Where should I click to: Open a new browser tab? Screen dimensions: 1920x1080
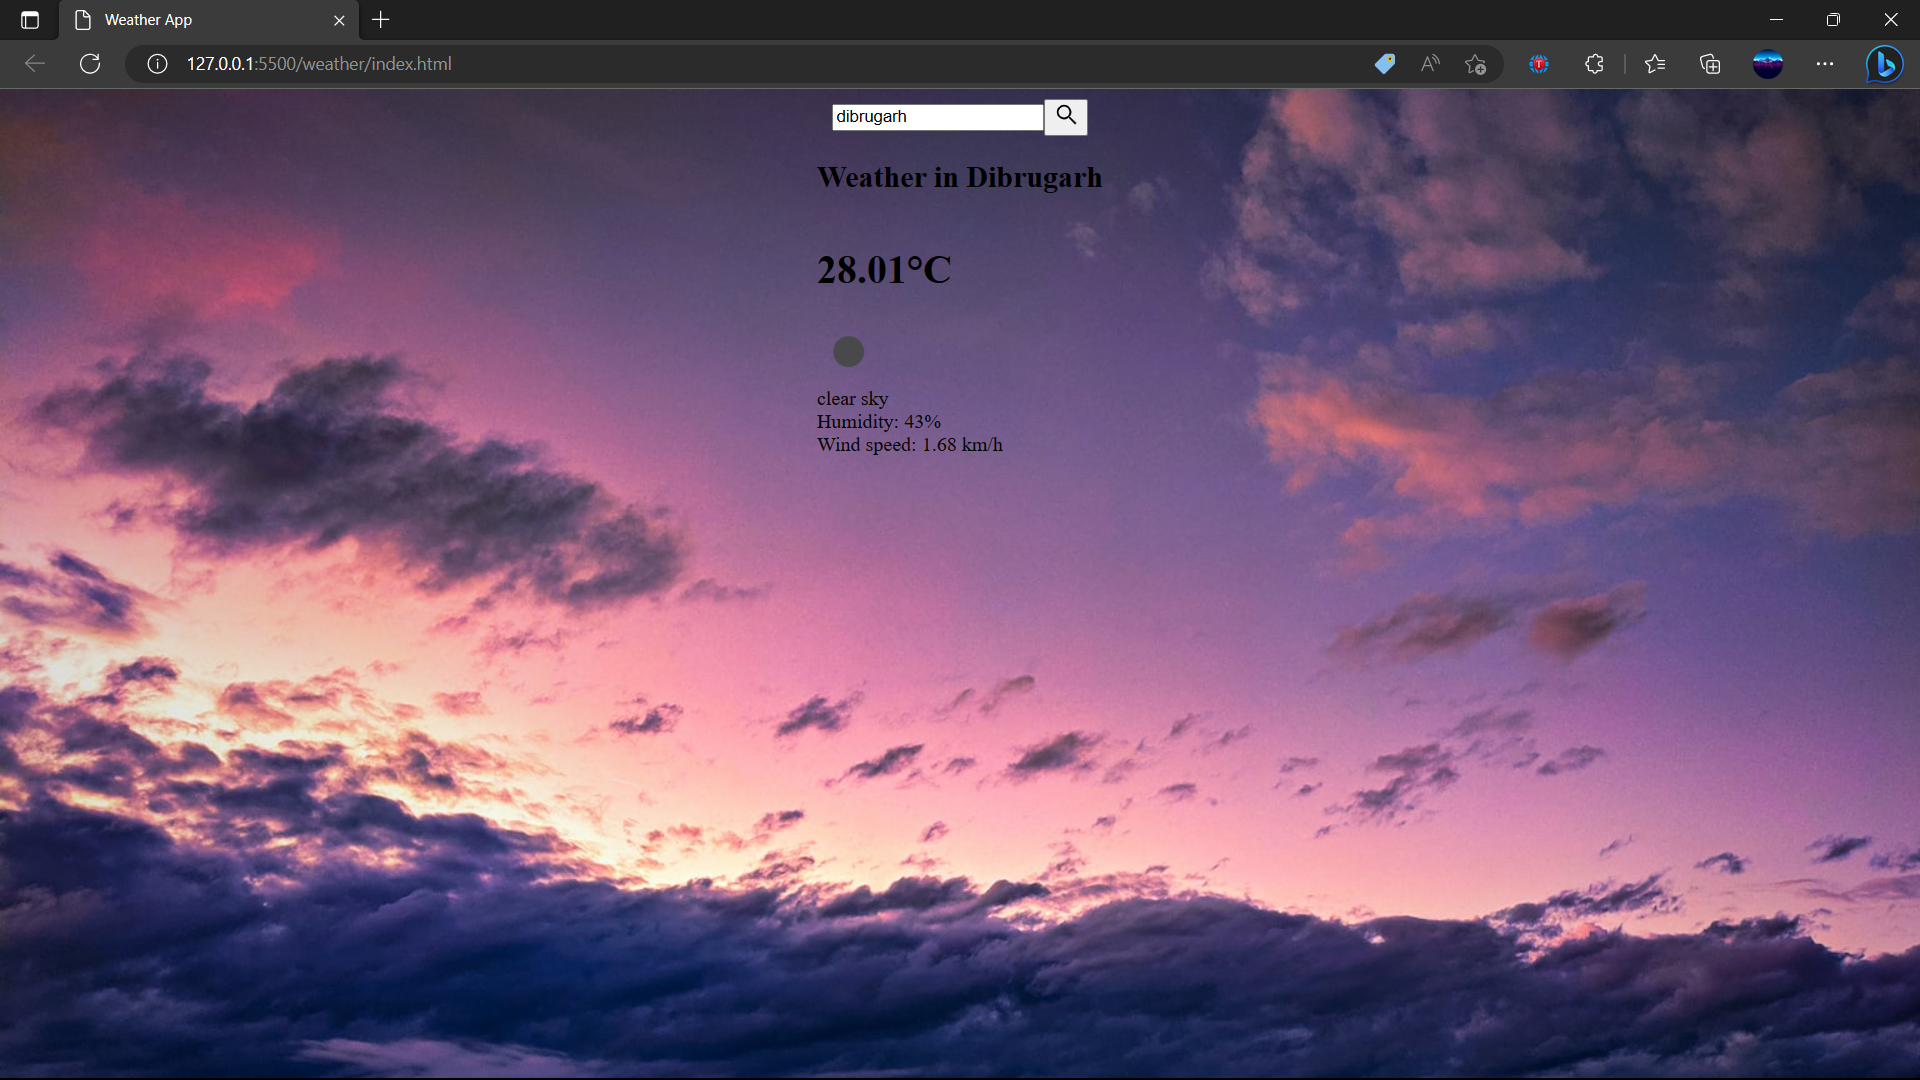point(381,20)
